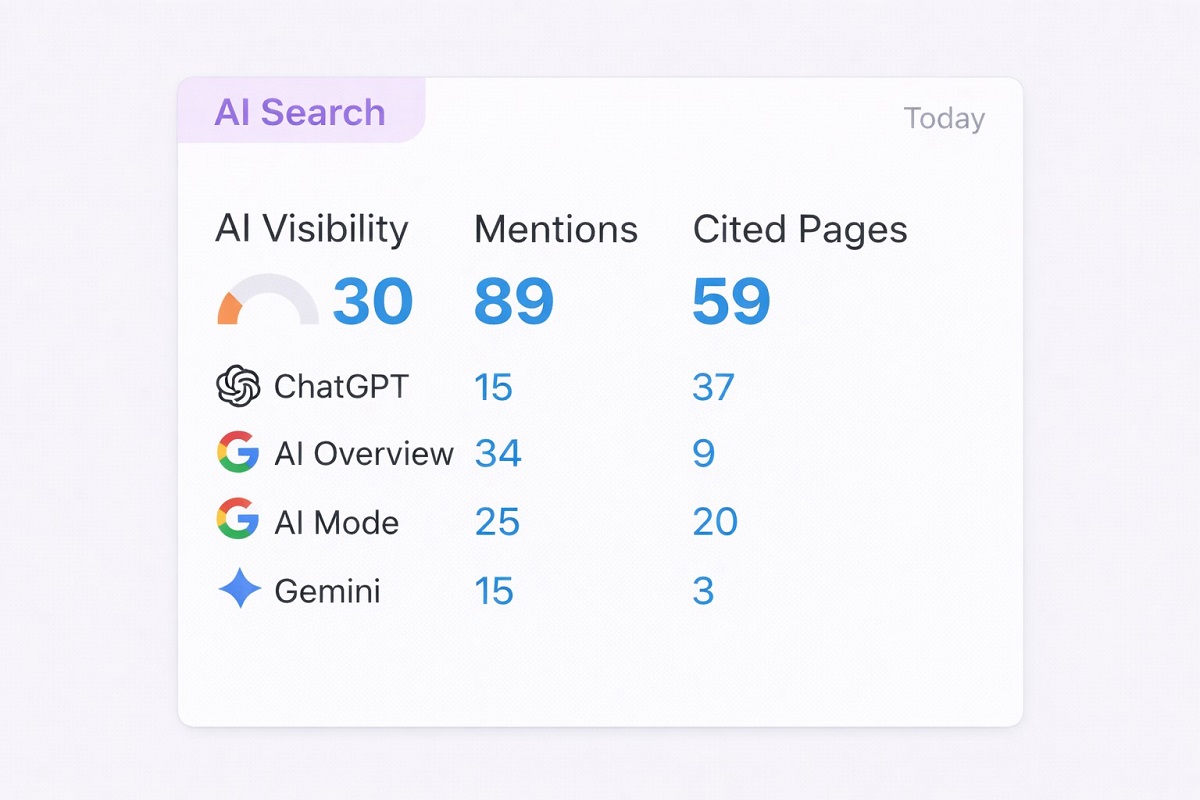
Task: Click the AI Visibility score 30
Action: (372, 301)
